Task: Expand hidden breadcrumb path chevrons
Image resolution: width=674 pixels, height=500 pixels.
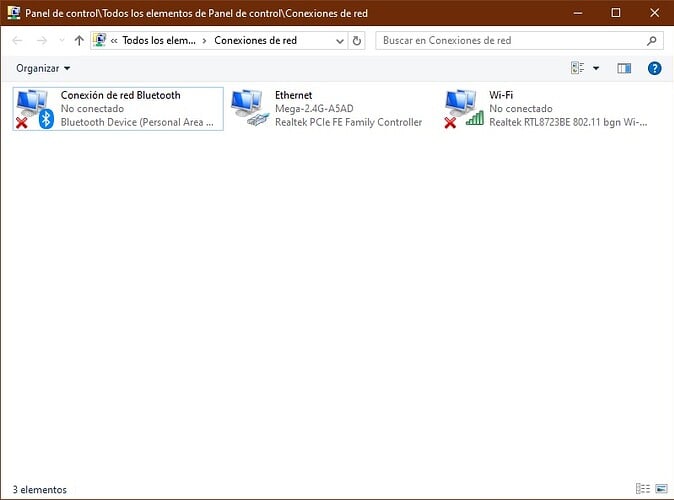Action: click(x=114, y=41)
